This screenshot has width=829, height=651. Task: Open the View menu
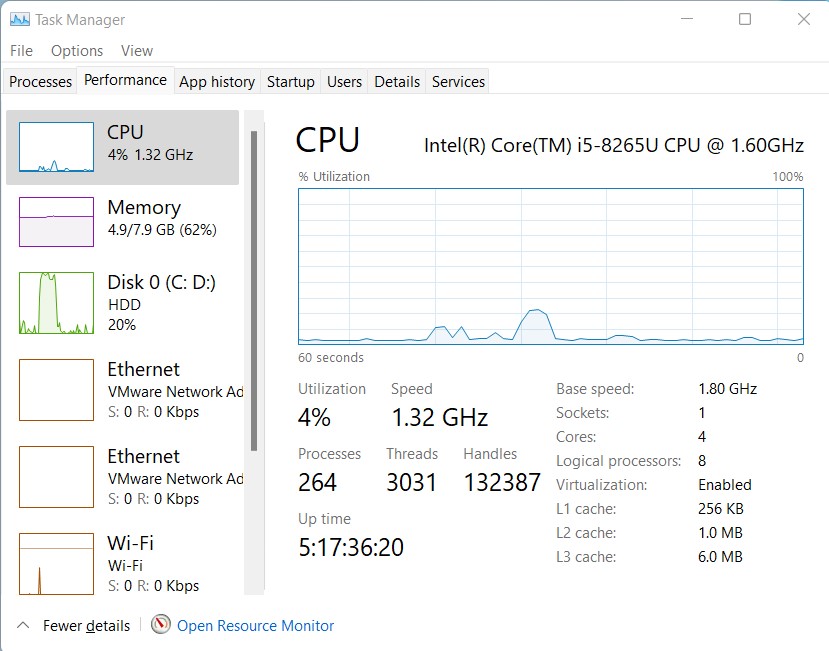pos(137,50)
